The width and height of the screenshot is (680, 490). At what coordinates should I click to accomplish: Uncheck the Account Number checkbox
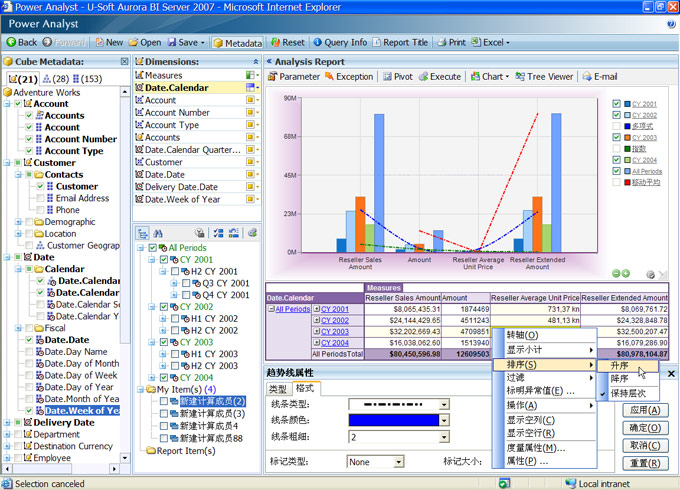[29, 139]
